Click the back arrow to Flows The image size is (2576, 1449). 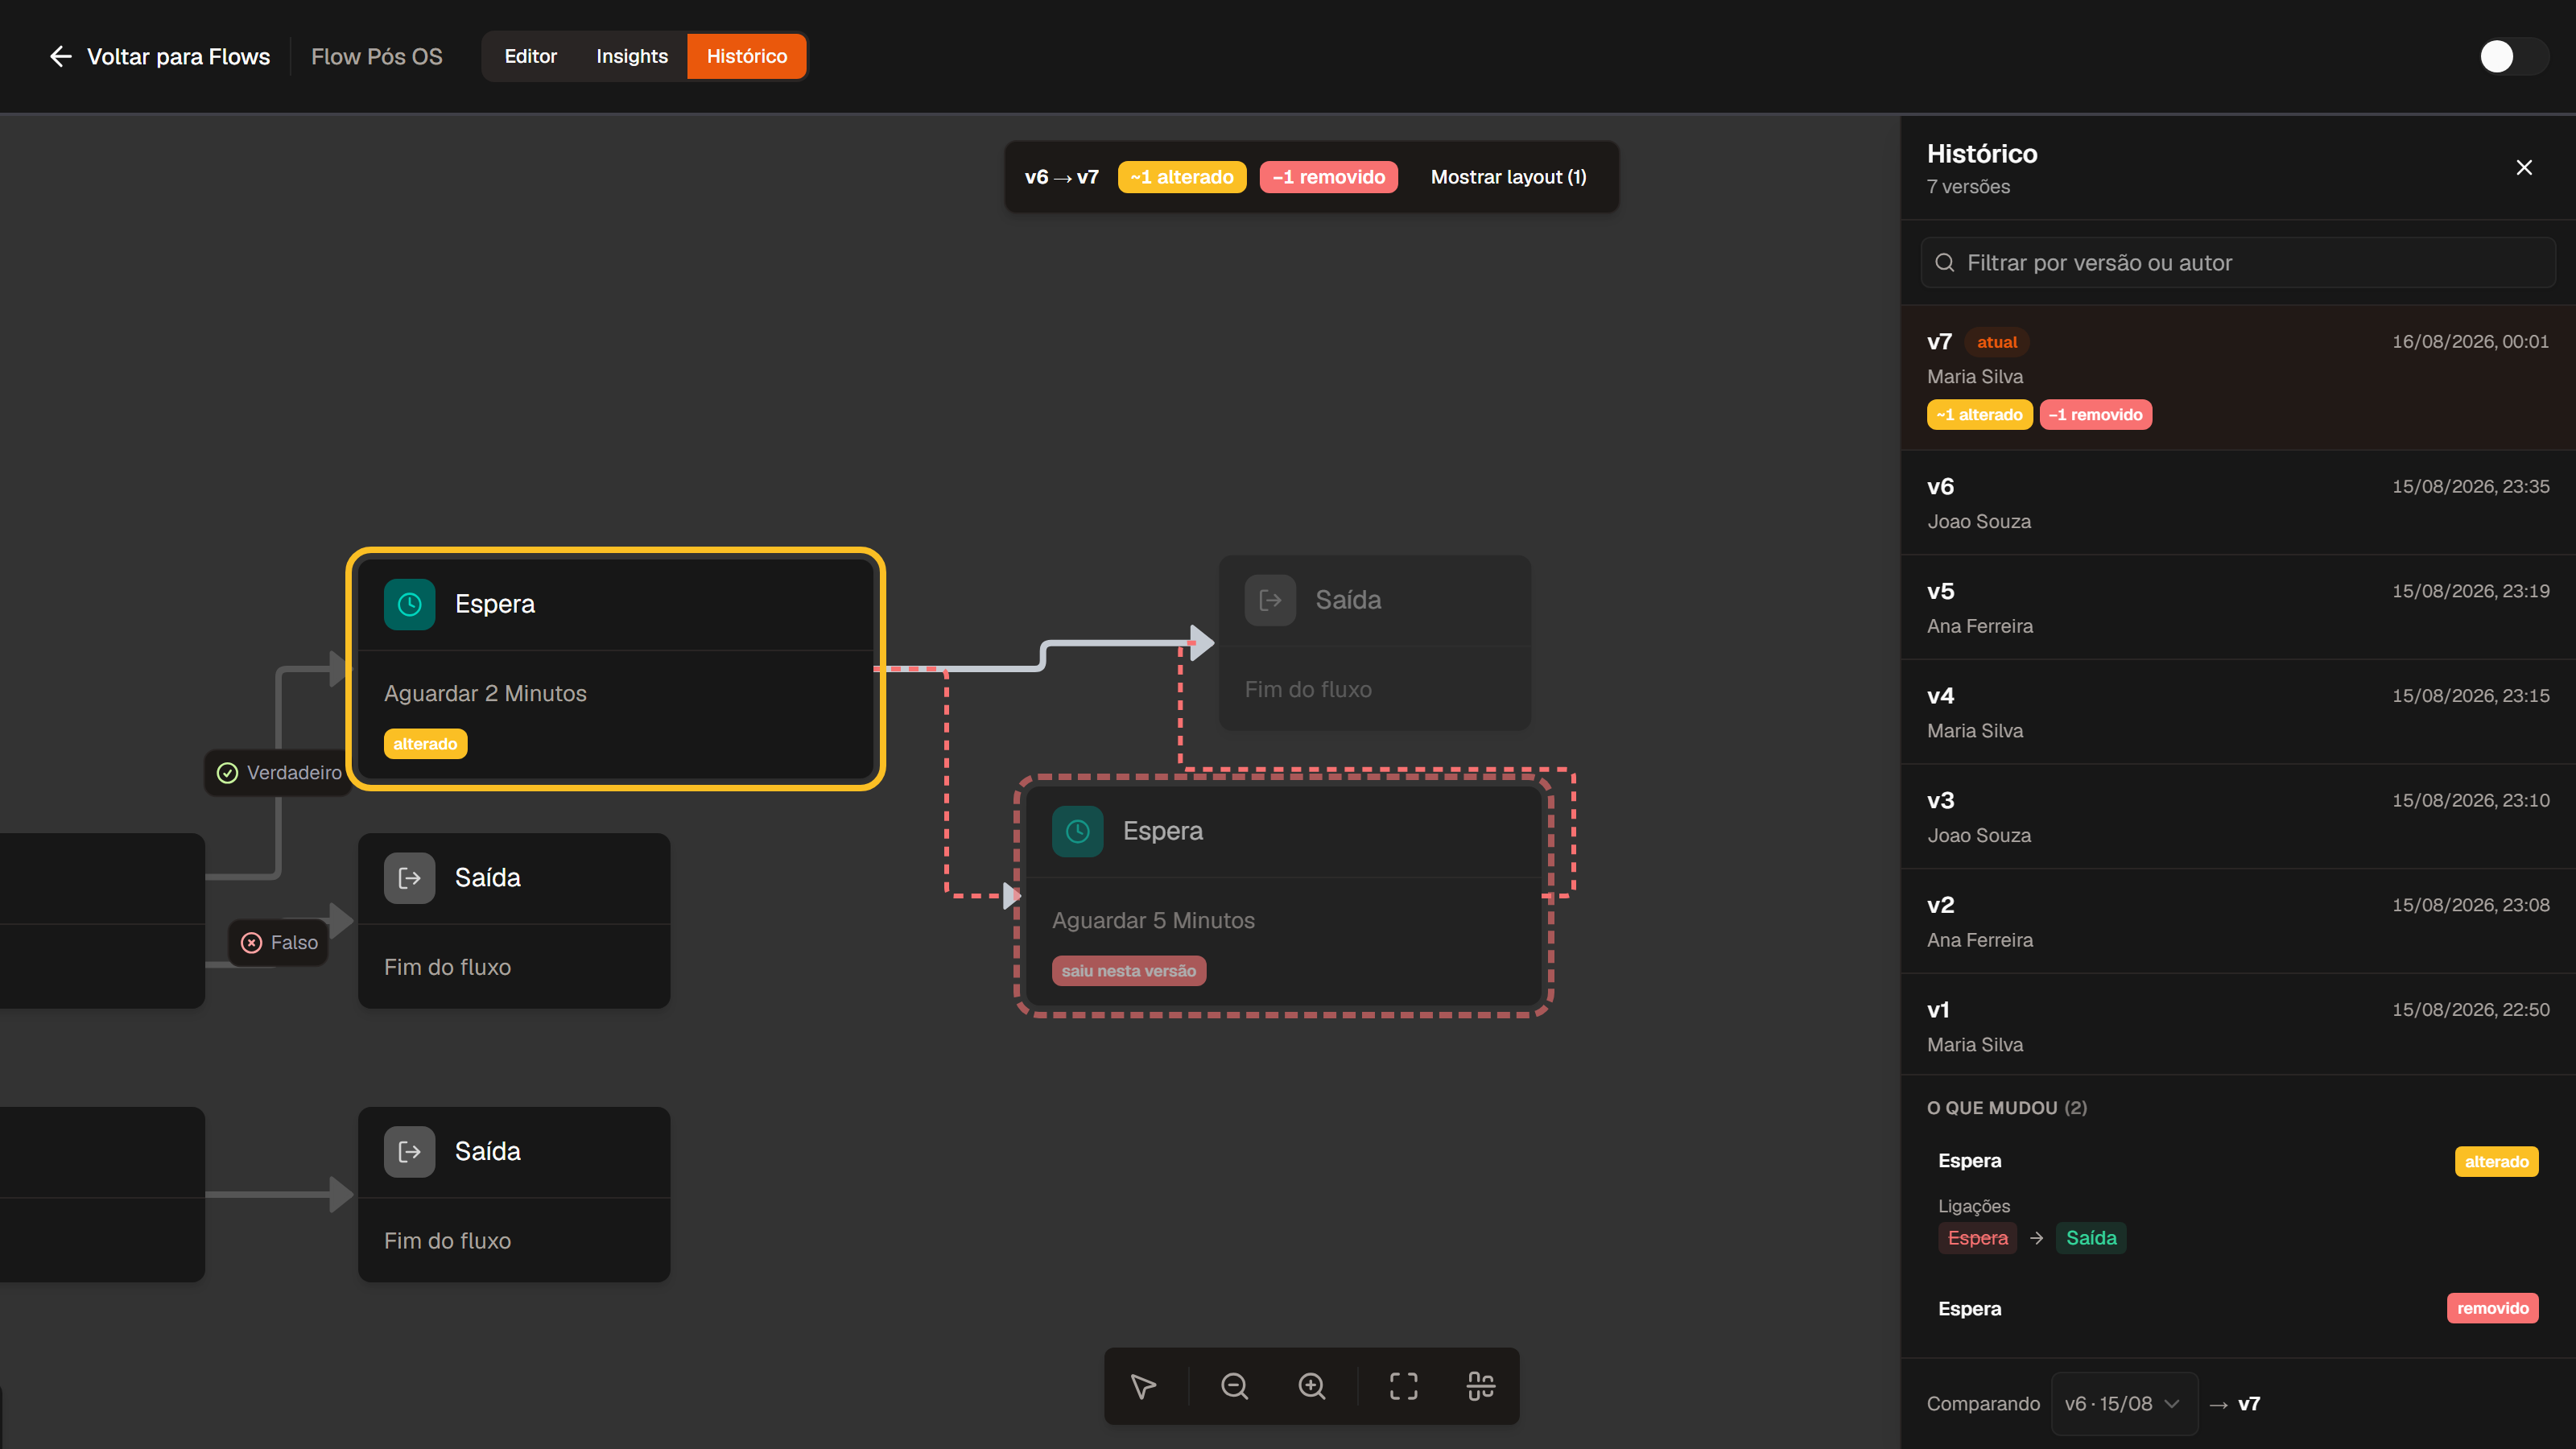point(60,56)
